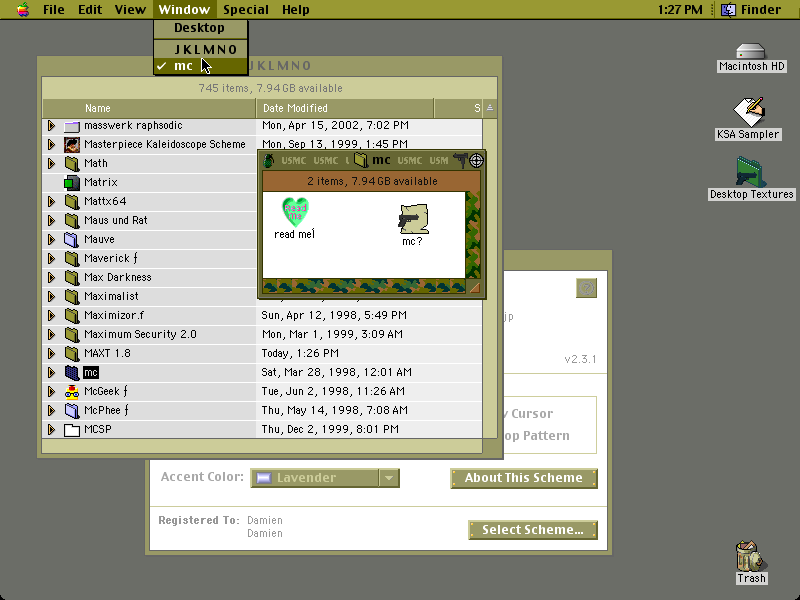
Task: Select the Math folder icon
Action: 72,164
